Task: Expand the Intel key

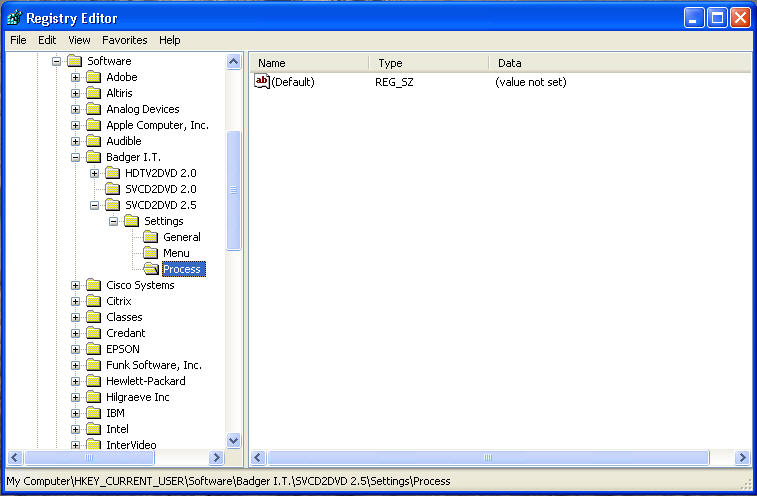Action: 75,429
